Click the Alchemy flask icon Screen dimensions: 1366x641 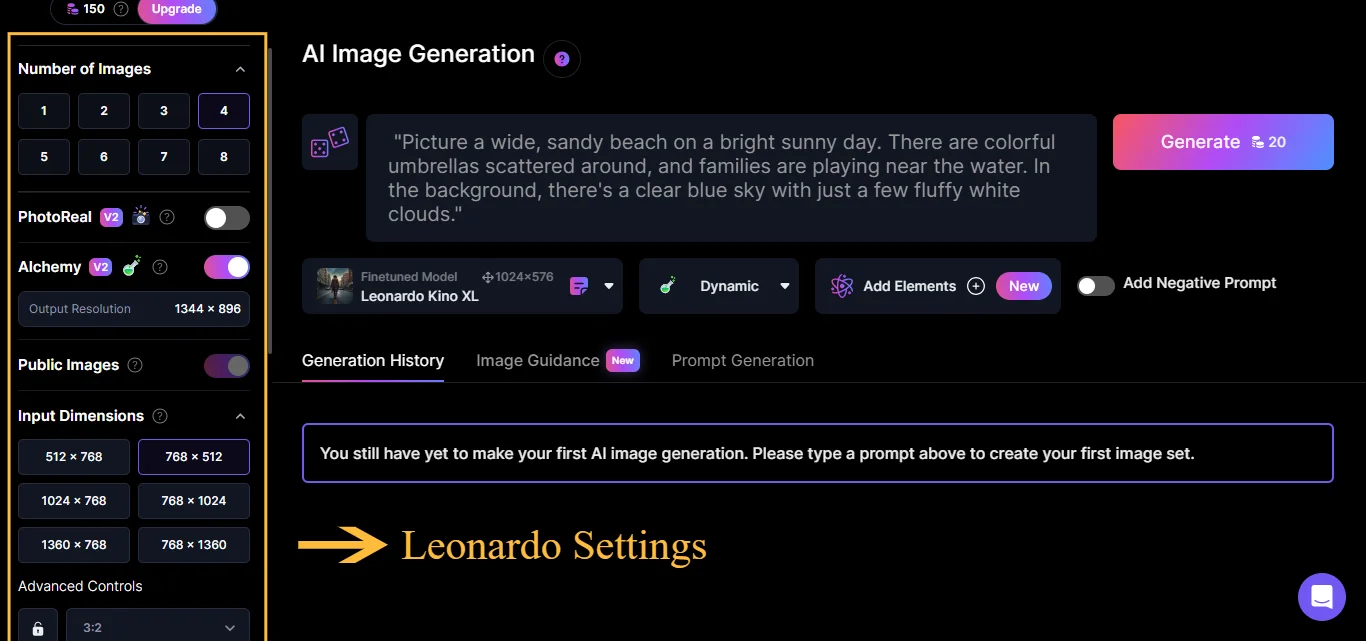click(131, 266)
